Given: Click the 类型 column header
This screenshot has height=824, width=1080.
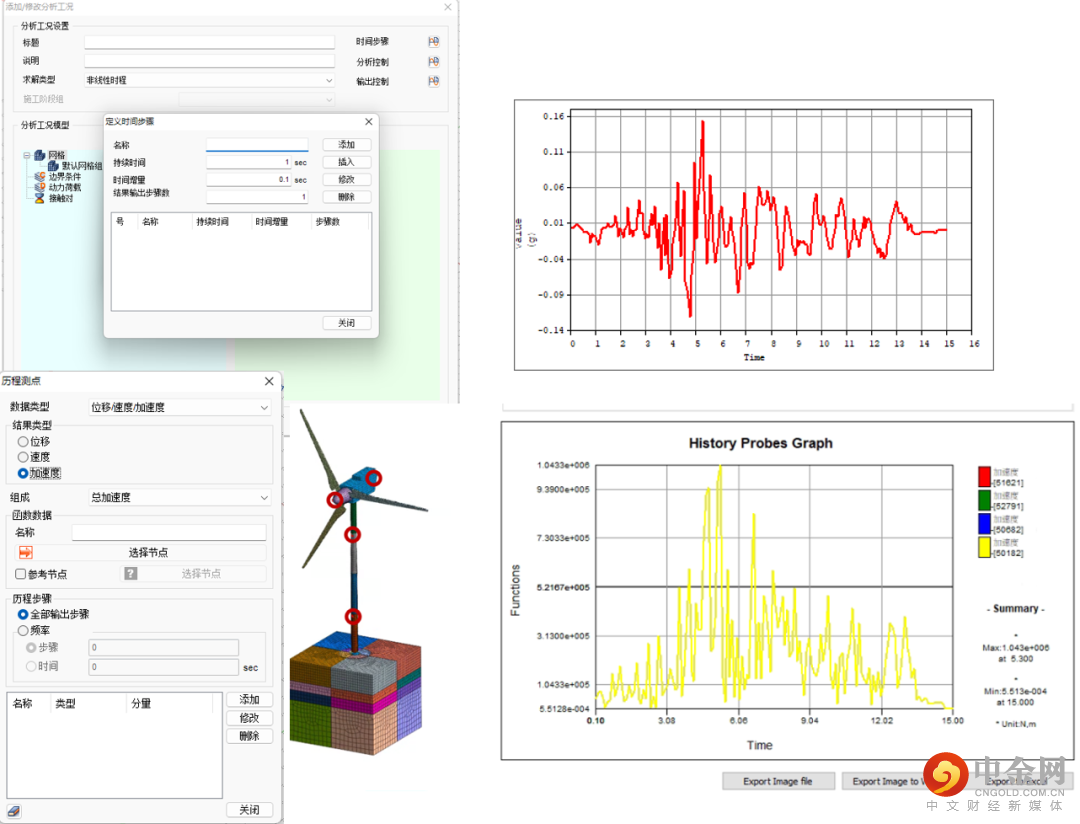Looking at the screenshot, I should [65, 703].
